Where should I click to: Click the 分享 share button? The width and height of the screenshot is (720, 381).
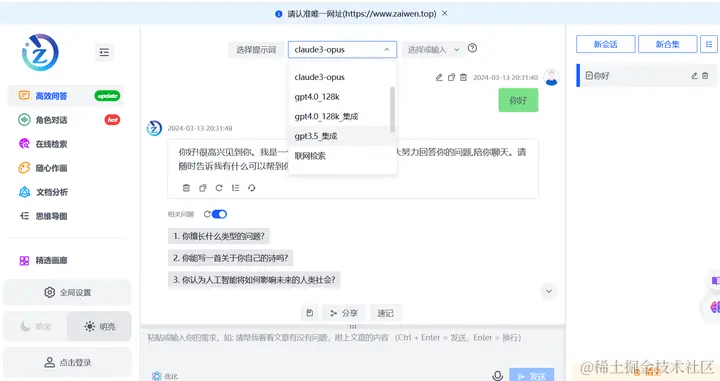(344, 313)
